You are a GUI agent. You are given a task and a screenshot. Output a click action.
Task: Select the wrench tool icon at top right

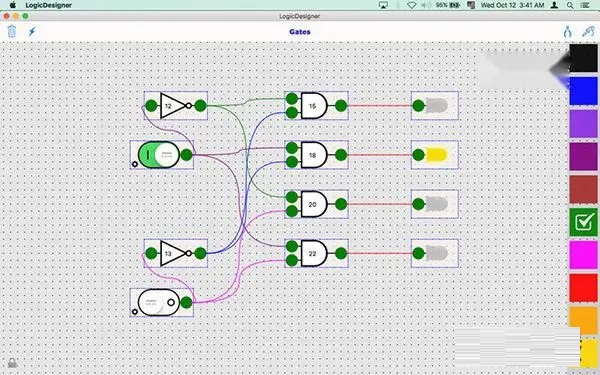(588, 31)
